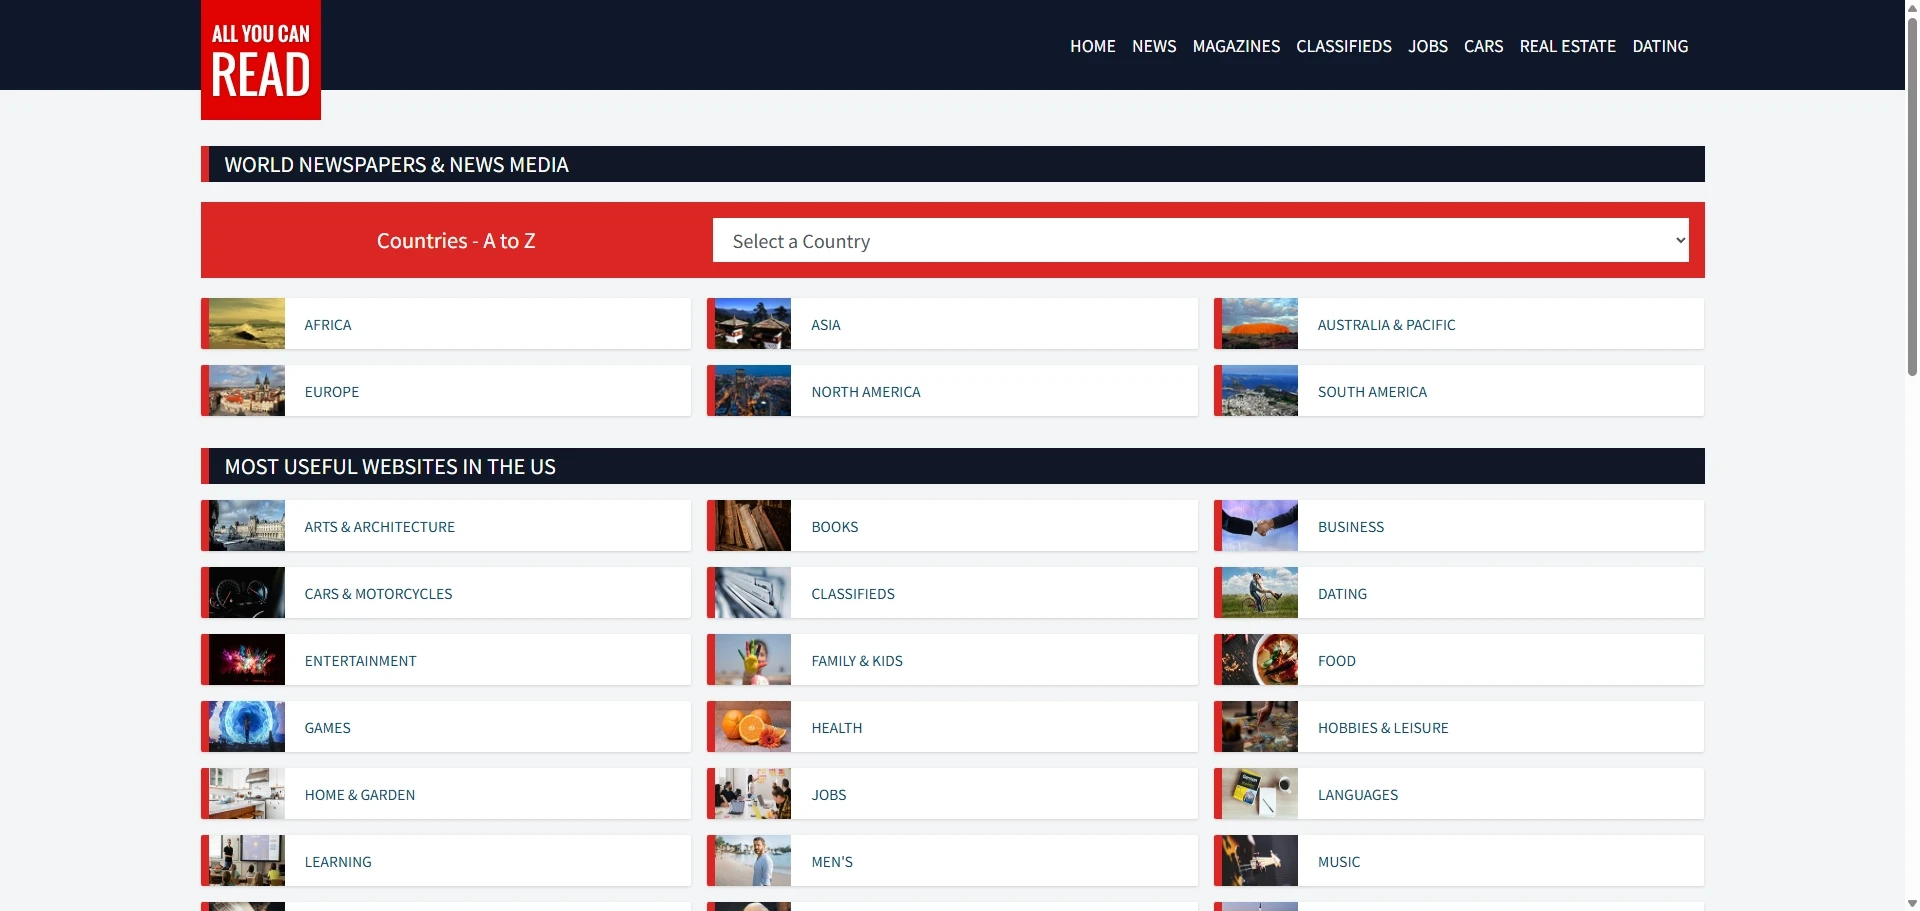Open the Africa newspapers link
The width and height of the screenshot is (1920, 911).
328,325
